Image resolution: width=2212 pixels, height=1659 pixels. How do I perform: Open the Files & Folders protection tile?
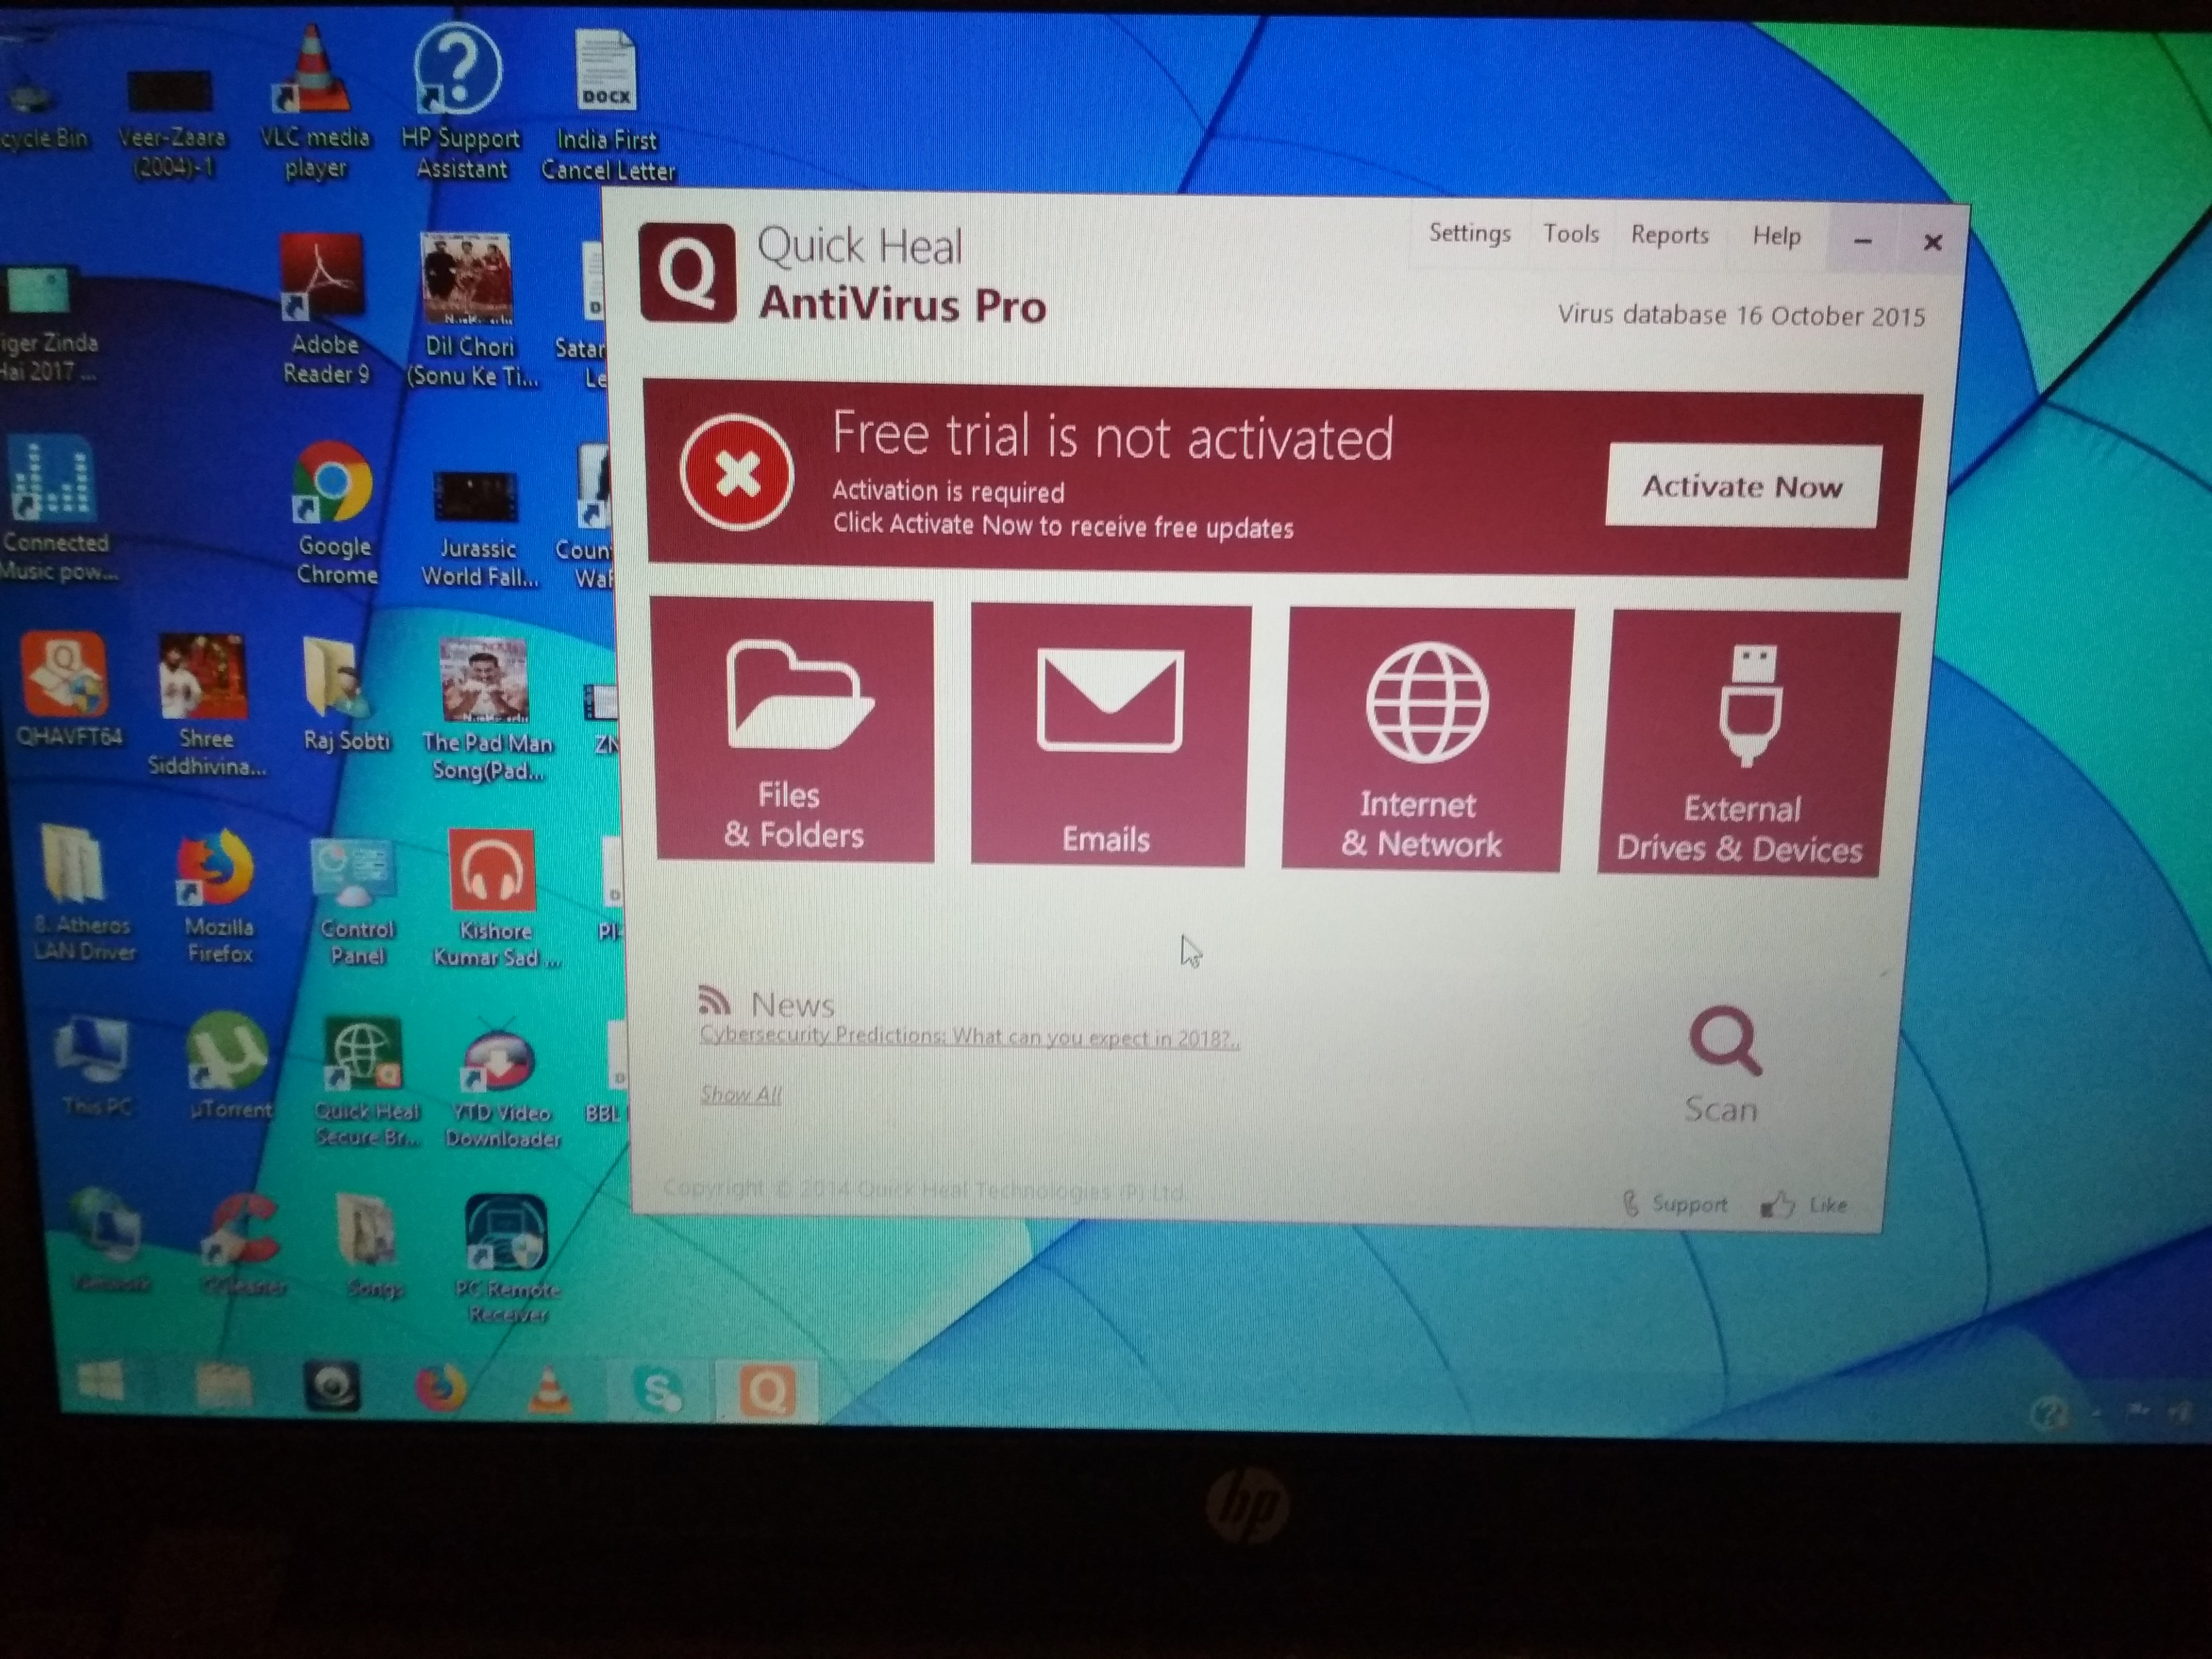coord(794,731)
